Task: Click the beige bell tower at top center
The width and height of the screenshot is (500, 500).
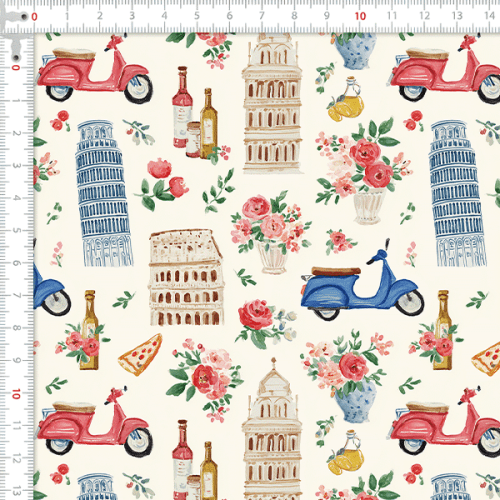Action: click(x=272, y=104)
